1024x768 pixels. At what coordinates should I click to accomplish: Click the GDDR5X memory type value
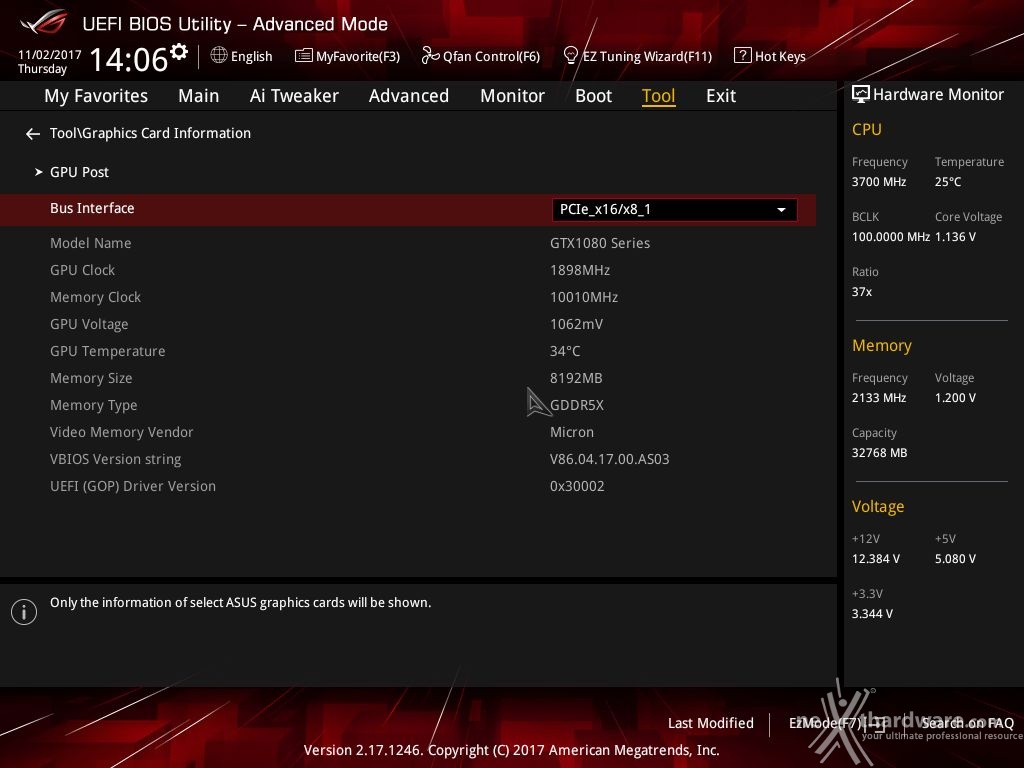tap(577, 406)
